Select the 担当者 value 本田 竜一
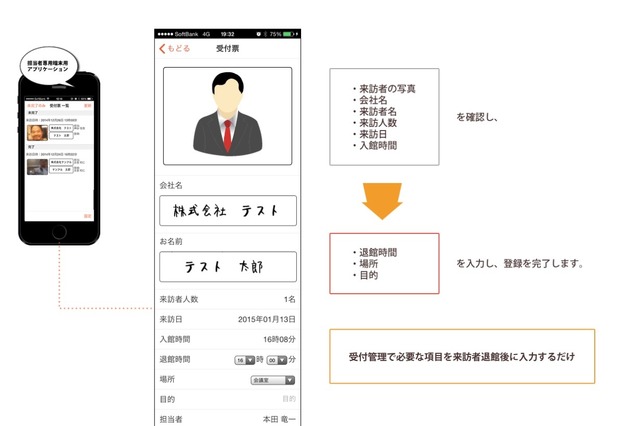Viewport: 640px width, 426px height. pos(279,419)
